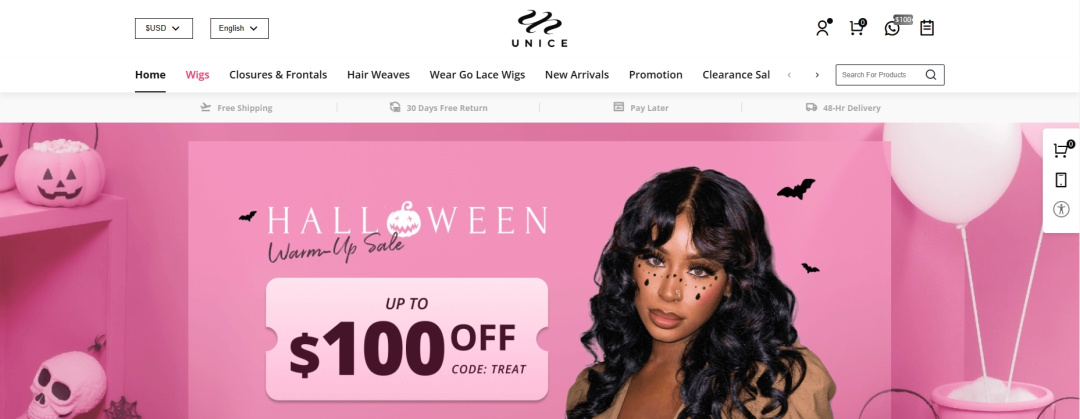
Task: Visit the Promotion link
Action: 656,74
